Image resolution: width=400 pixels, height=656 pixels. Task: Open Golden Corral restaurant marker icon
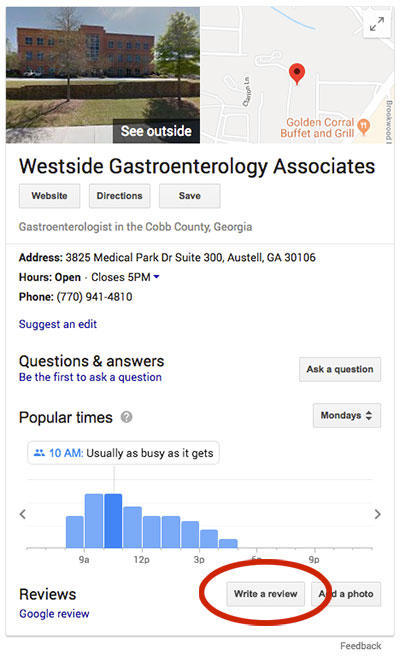click(x=364, y=125)
